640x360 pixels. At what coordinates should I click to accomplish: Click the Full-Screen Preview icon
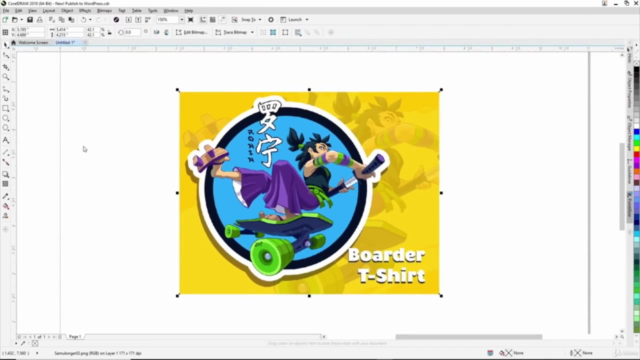tap(191, 20)
